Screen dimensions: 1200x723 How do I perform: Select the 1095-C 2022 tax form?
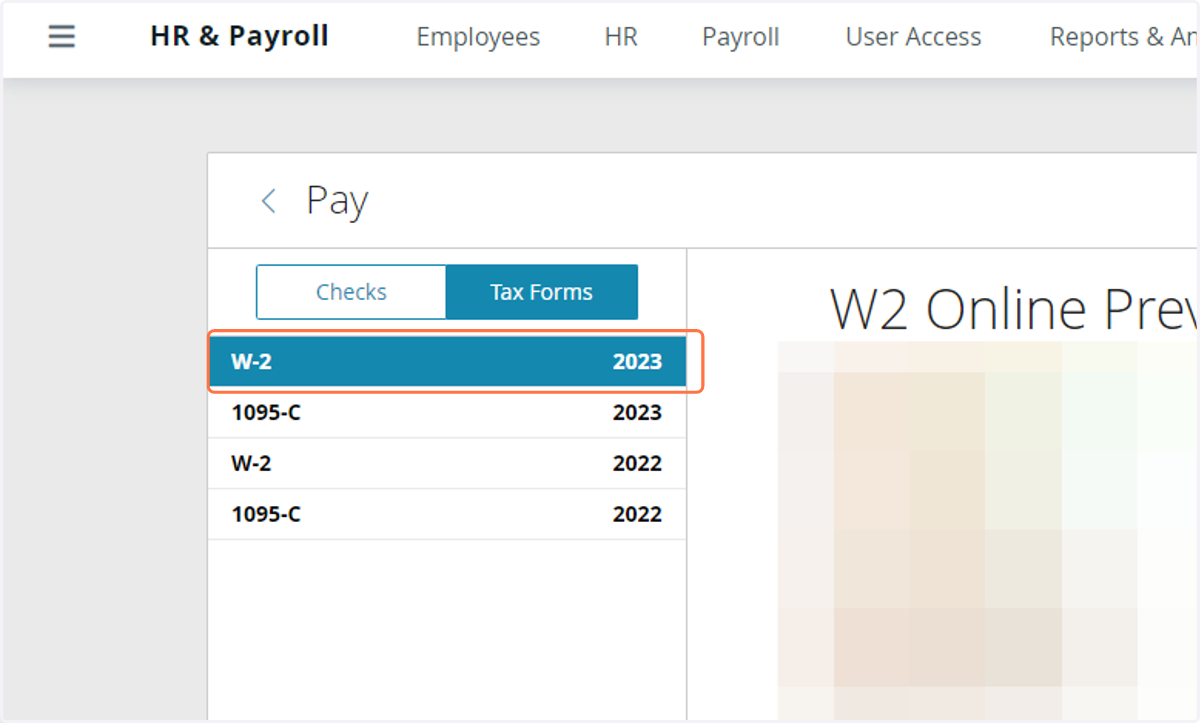click(447, 514)
